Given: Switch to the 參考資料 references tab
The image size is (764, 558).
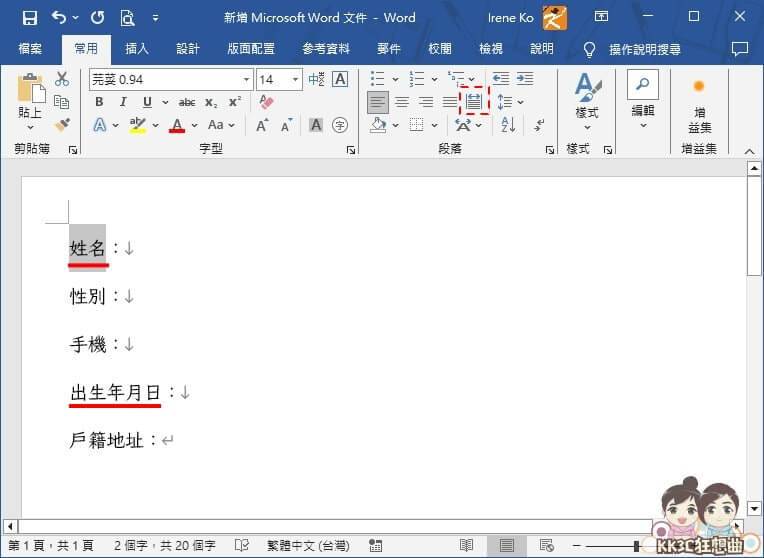Looking at the screenshot, I should [x=325, y=49].
